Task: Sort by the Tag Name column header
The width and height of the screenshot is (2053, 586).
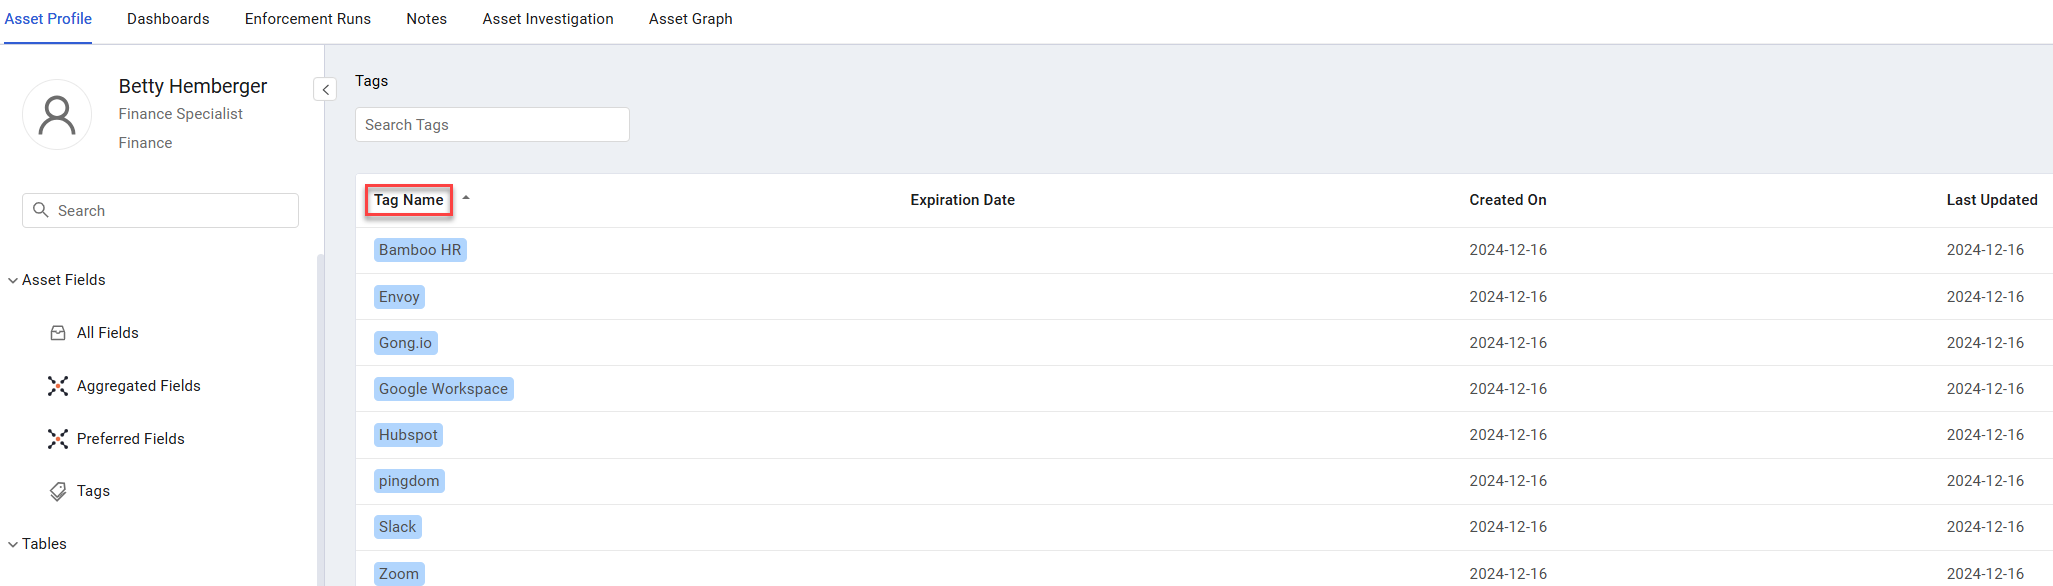Action: coord(409,200)
